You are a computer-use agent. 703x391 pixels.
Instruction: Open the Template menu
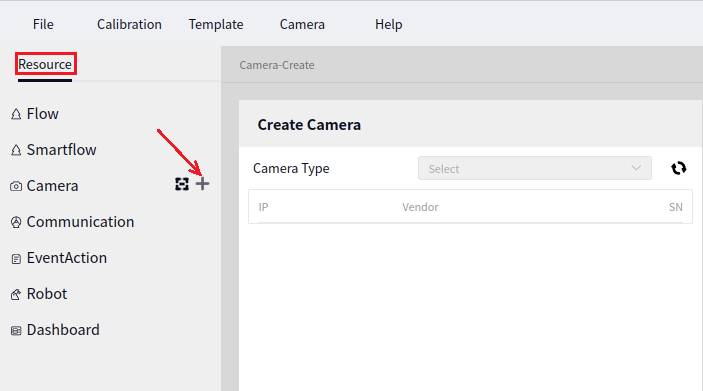point(216,24)
